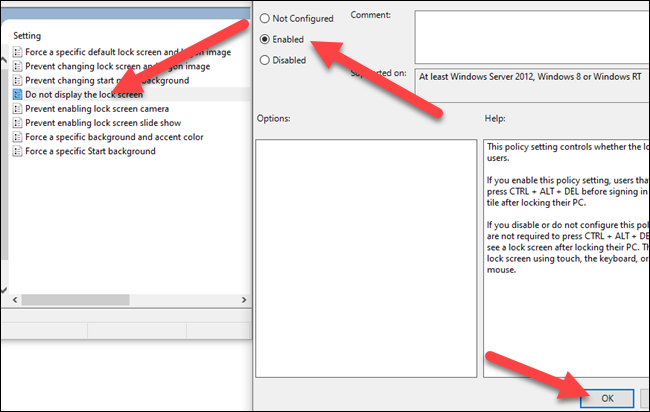The width and height of the screenshot is (650, 412).
Task: Choose the Enabled radio option
Action: coord(265,39)
